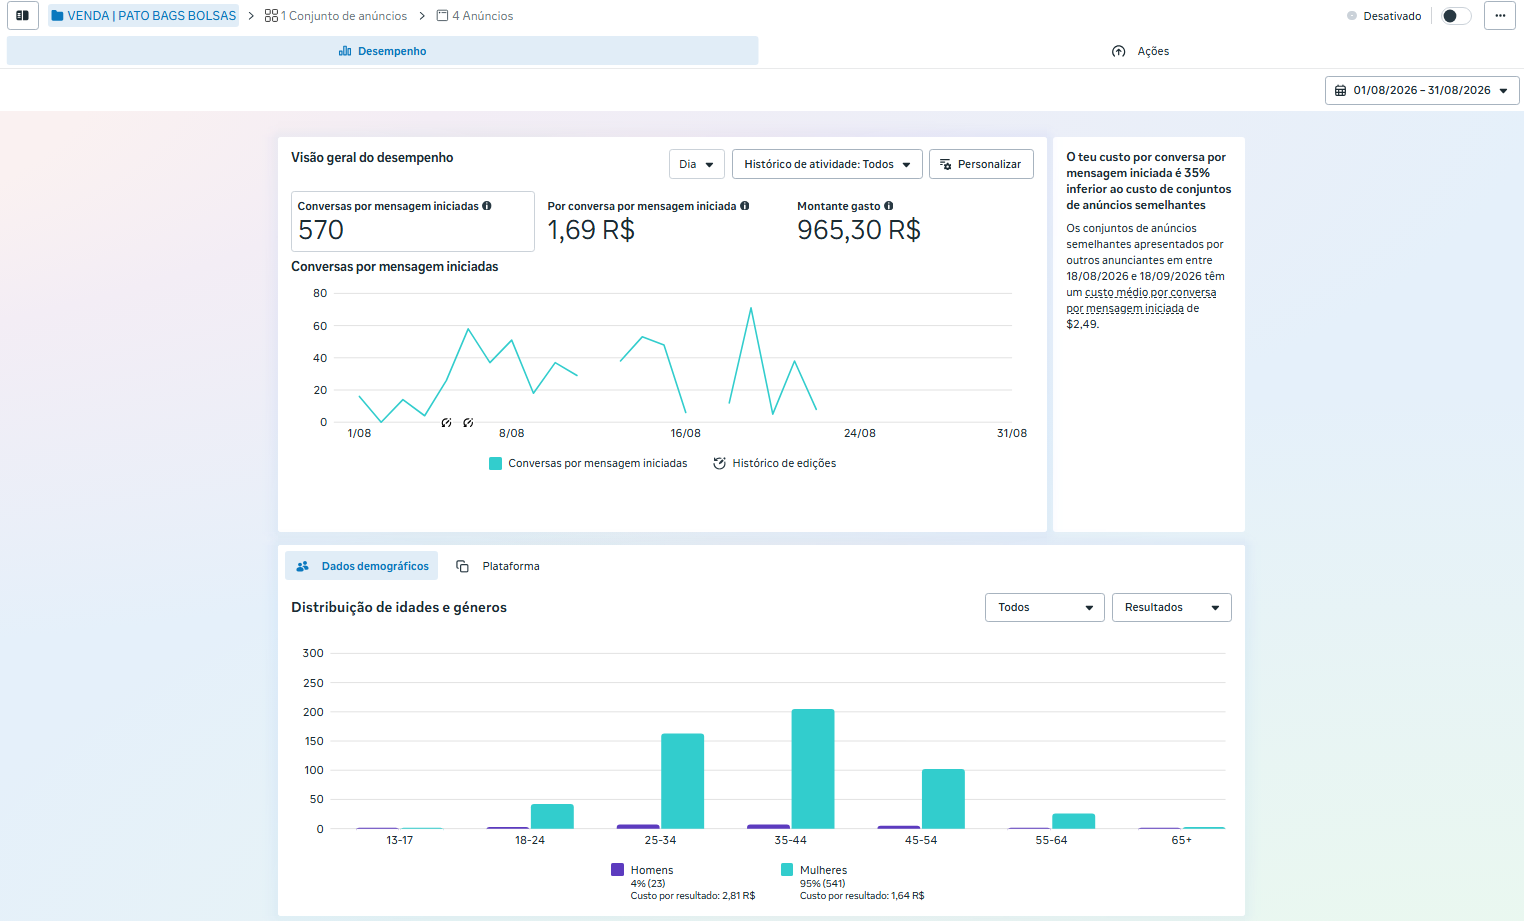Select the Conversas por mensagem iniciadas 570 metric card
The height and width of the screenshot is (921, 1524).
click(x=413, y=221)
